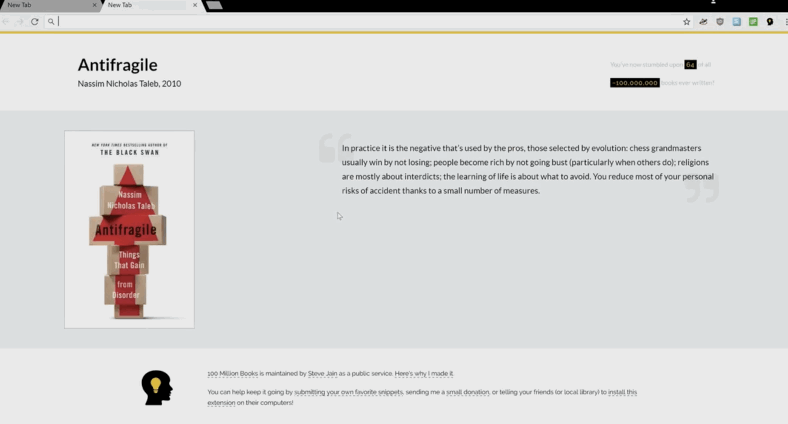
Task: Open the Here's why I made it link
Action: (424, 374)
